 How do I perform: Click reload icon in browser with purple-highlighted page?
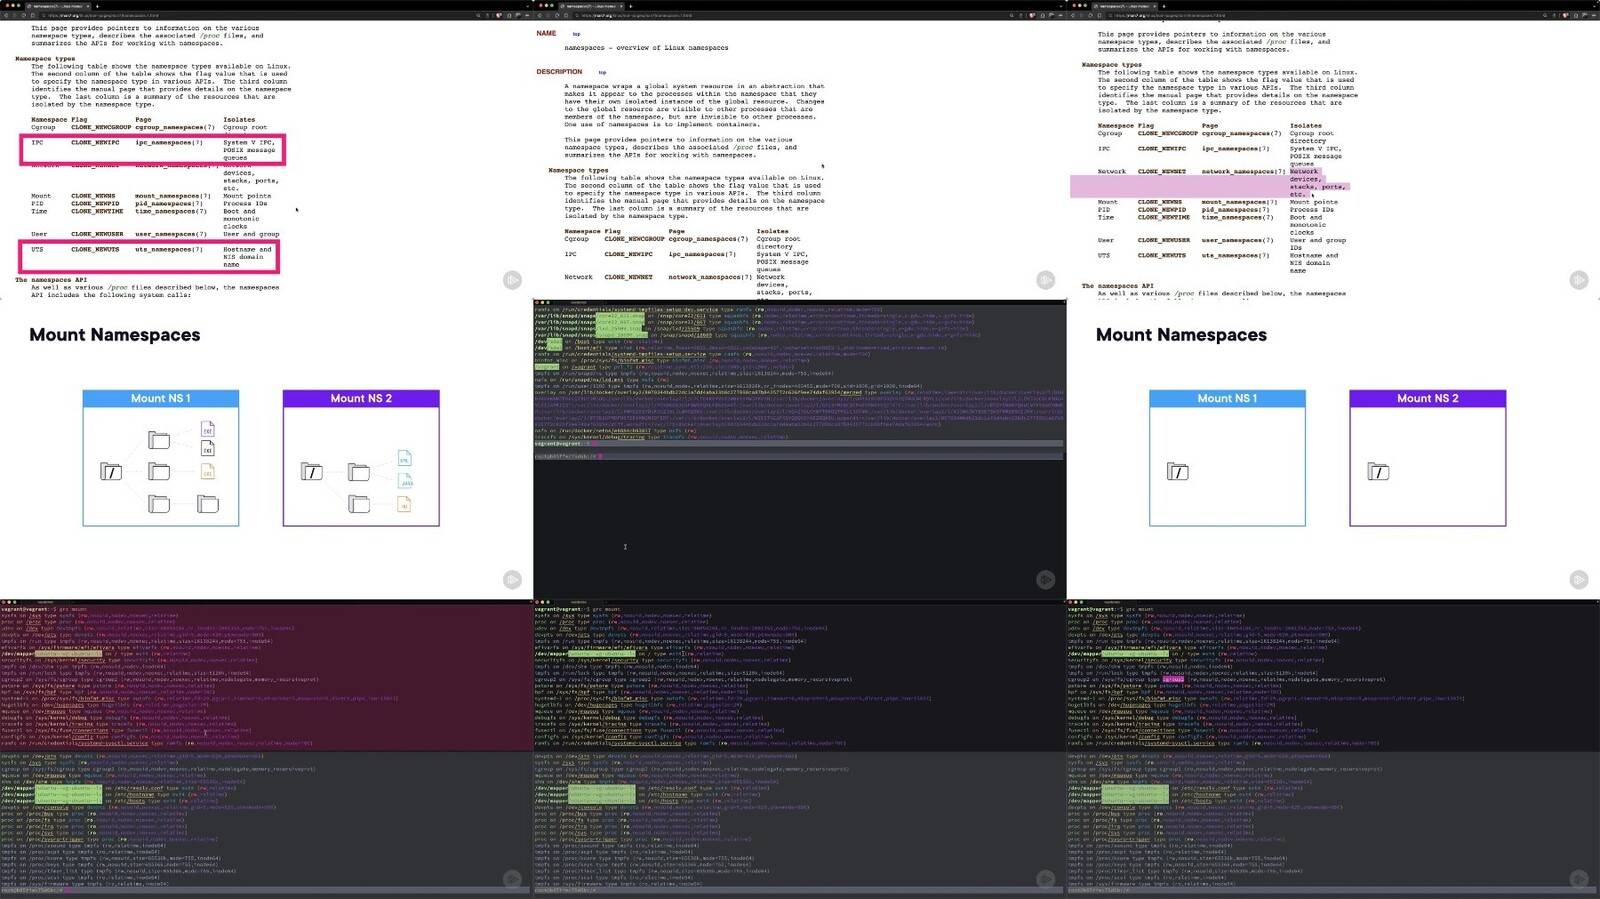1090,15
